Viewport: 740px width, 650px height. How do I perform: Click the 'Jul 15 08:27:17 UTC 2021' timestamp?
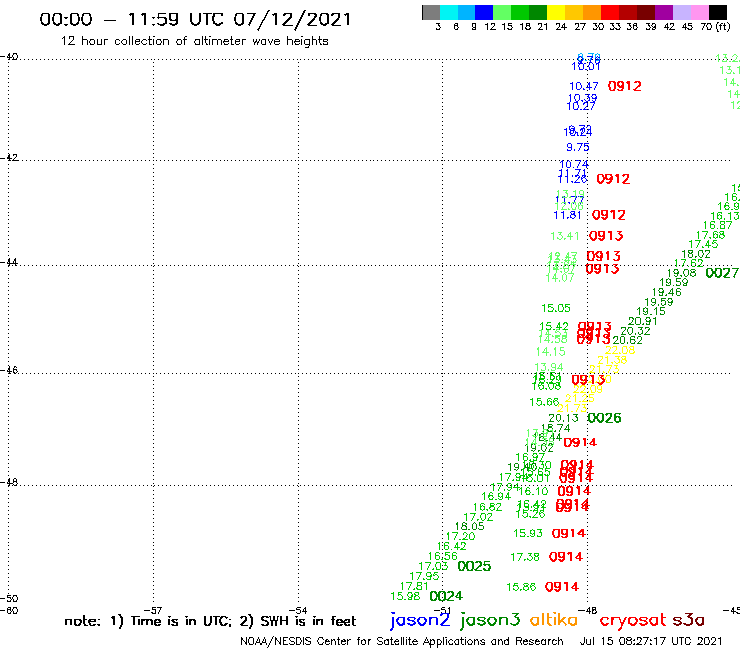tap(651, 641)
